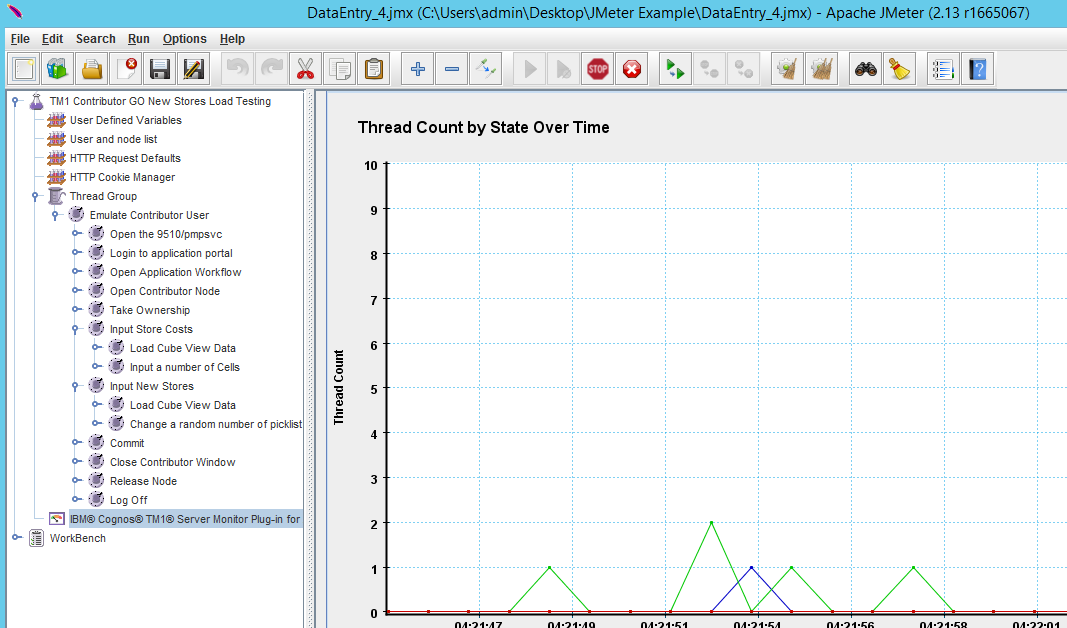
Task: Select IBM Cognos TM1 Server Monitor Plug-in
Action: point(185,519)
